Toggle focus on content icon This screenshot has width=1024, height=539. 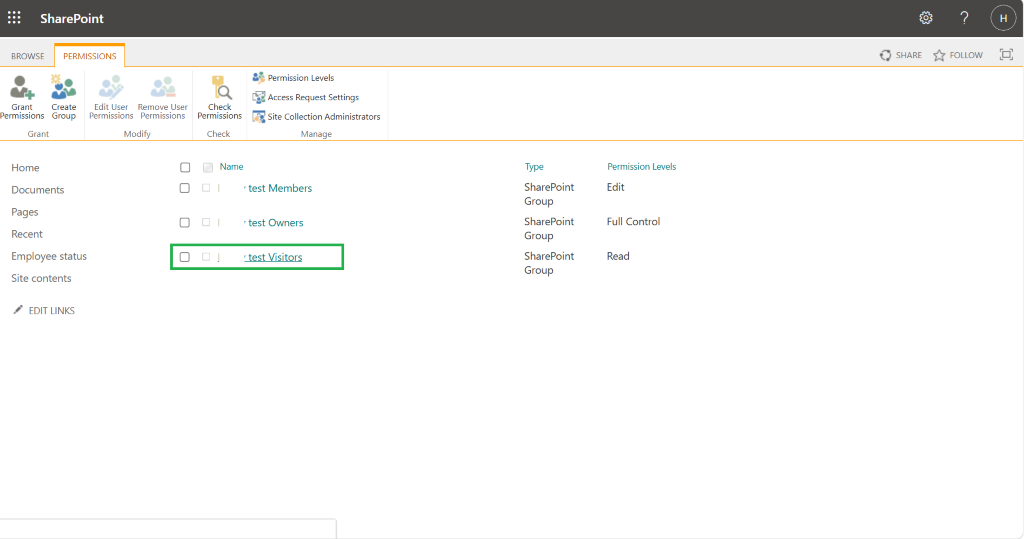pos(1006,55)
